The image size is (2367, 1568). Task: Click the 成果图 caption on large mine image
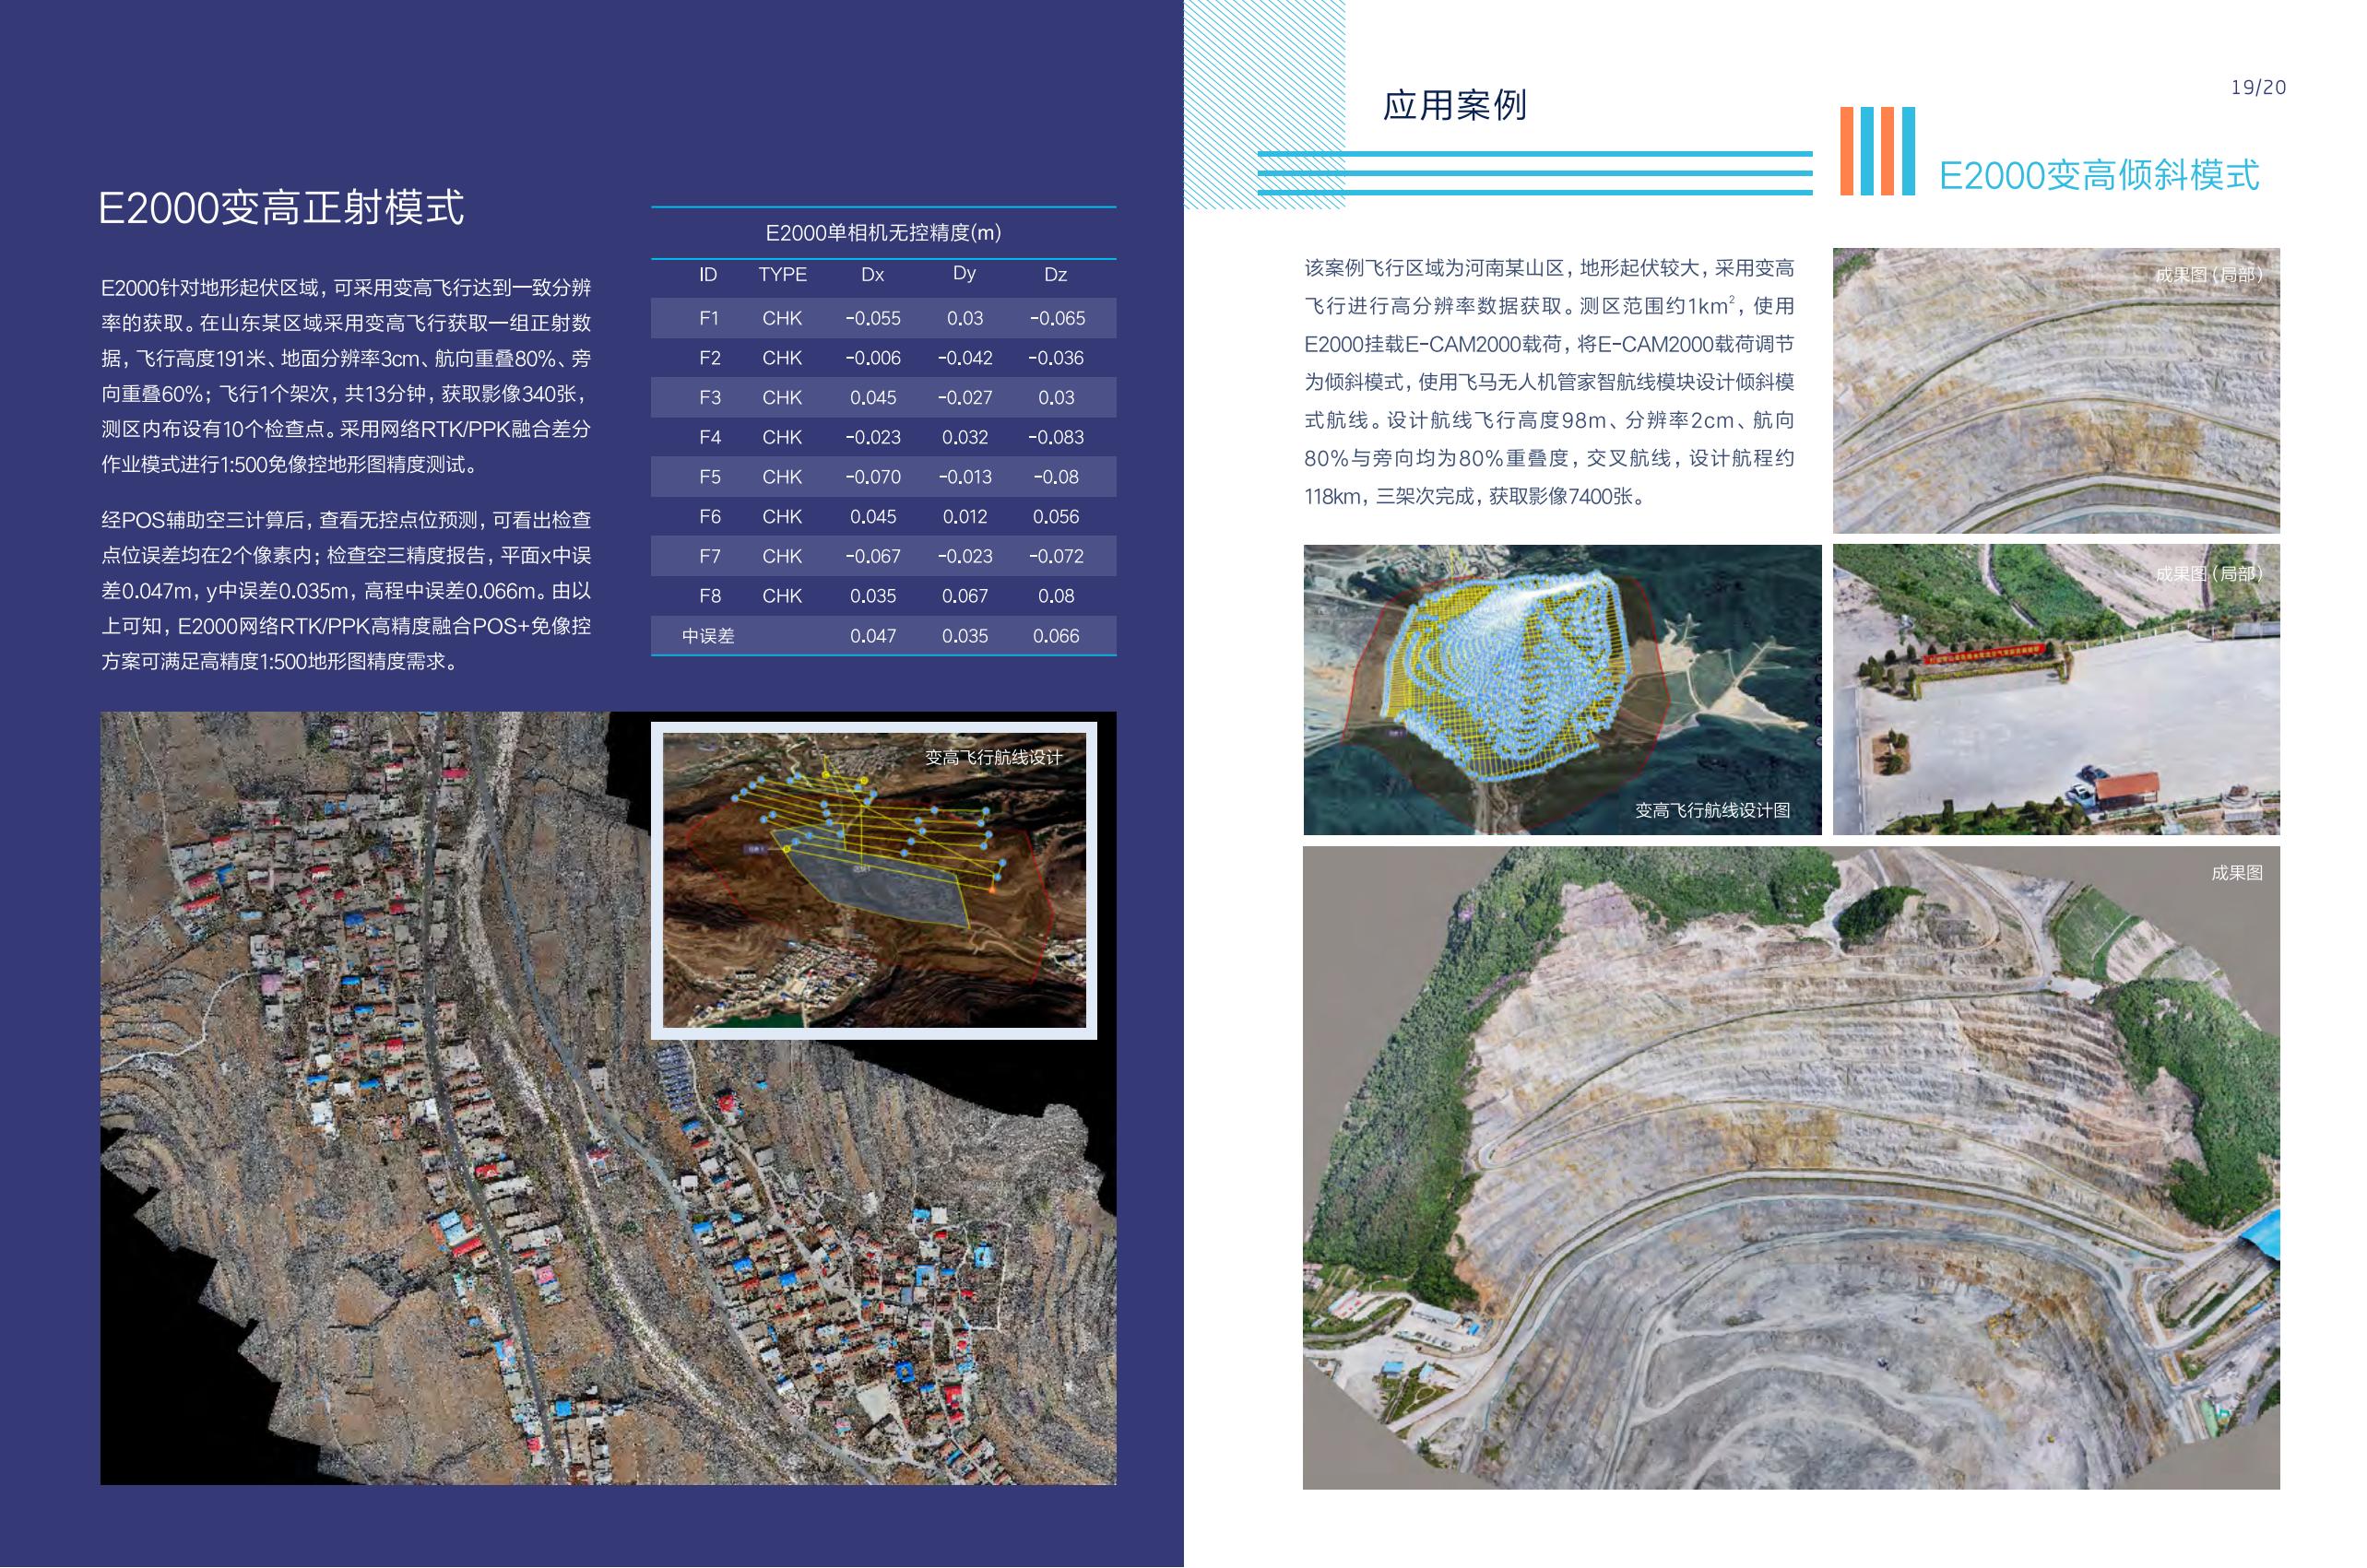click(x=2237, y=873)
